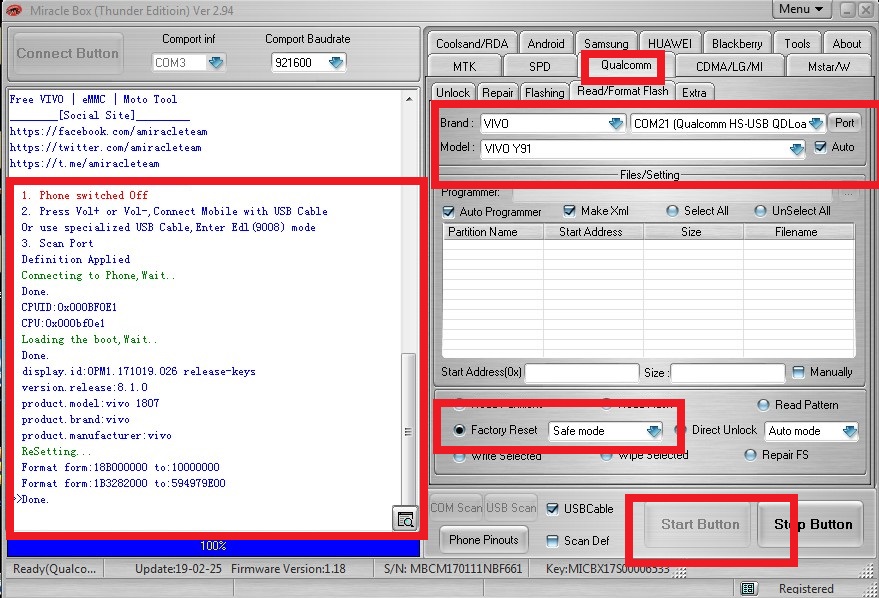Screen dimensions: 879x598
Task: Open the Unlock sub-tab
Action: (x=453, y=92)
